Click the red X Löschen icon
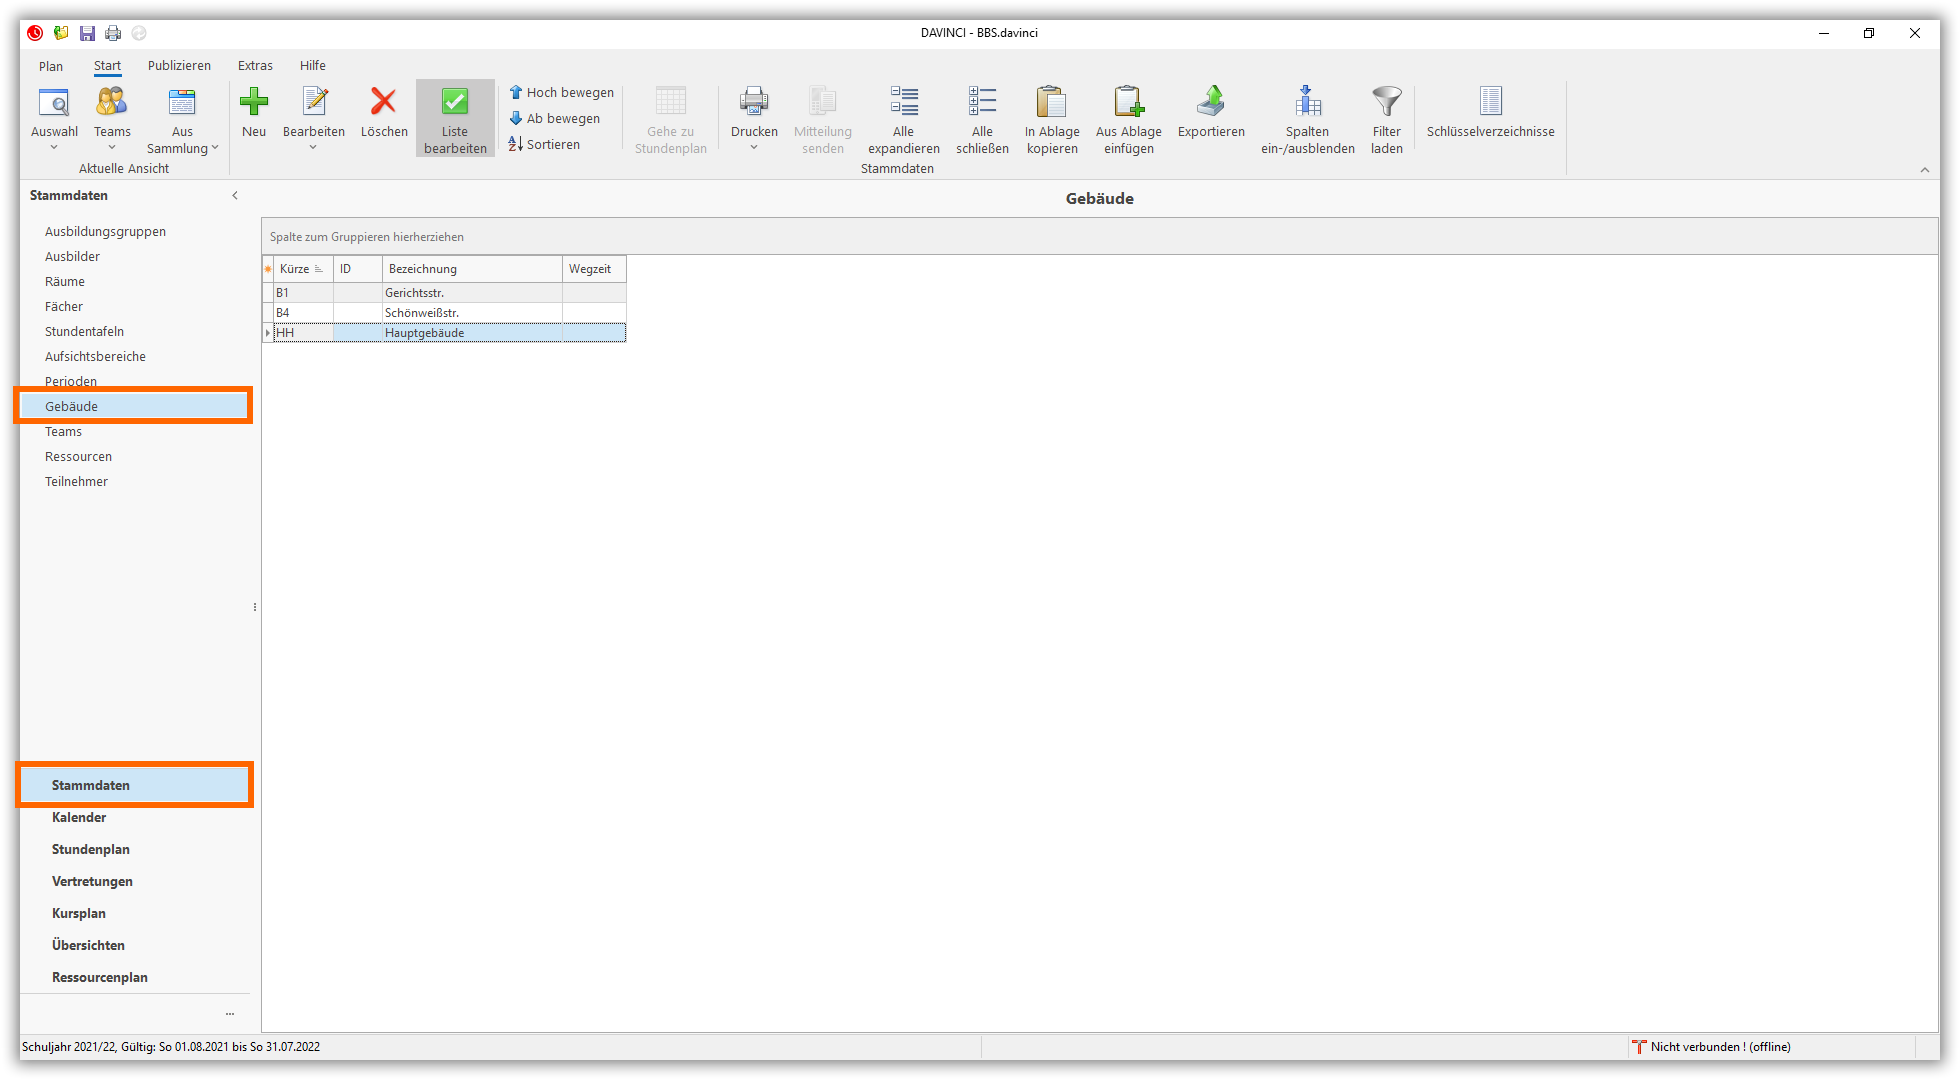 tap(383, 102)
